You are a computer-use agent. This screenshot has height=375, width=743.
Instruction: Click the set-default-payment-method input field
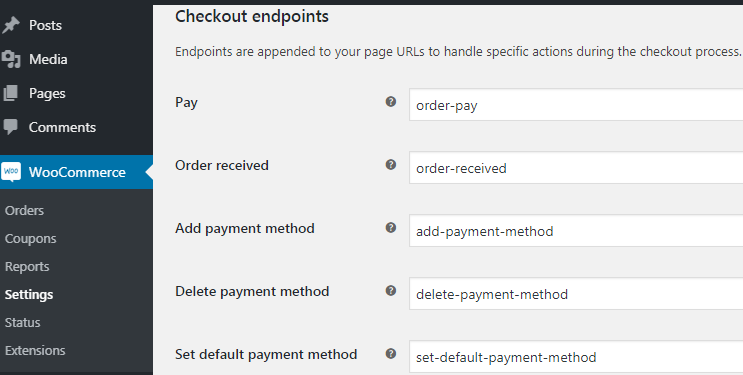point(576,357)
